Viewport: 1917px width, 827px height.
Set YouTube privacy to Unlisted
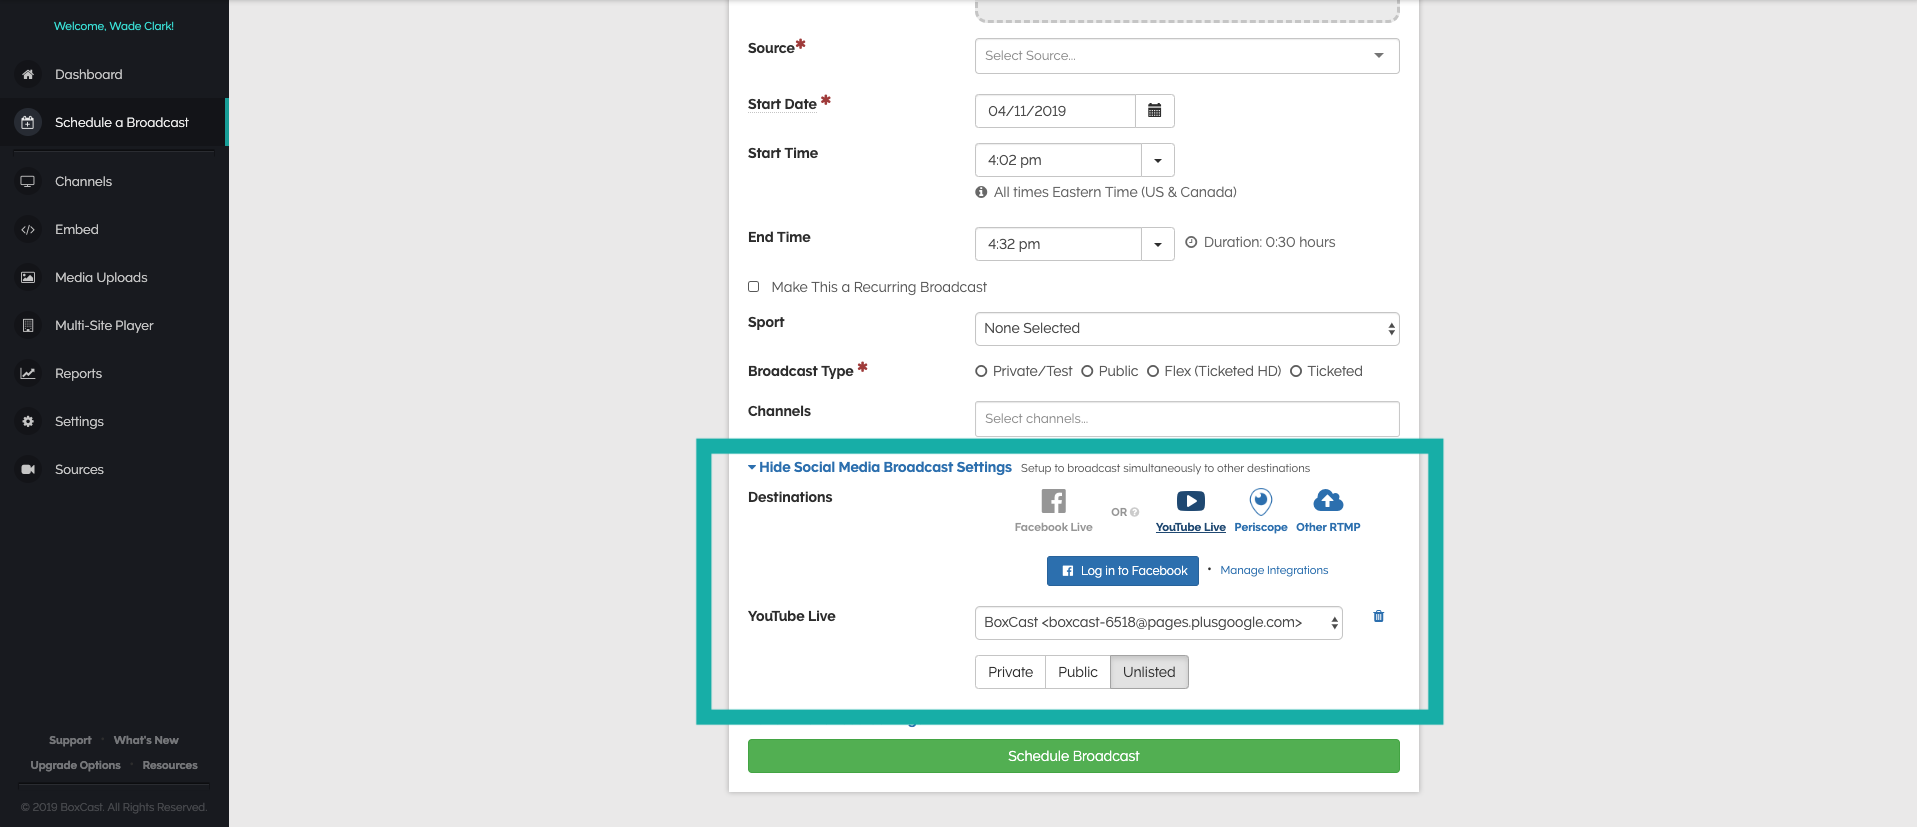click(1149, 672)
